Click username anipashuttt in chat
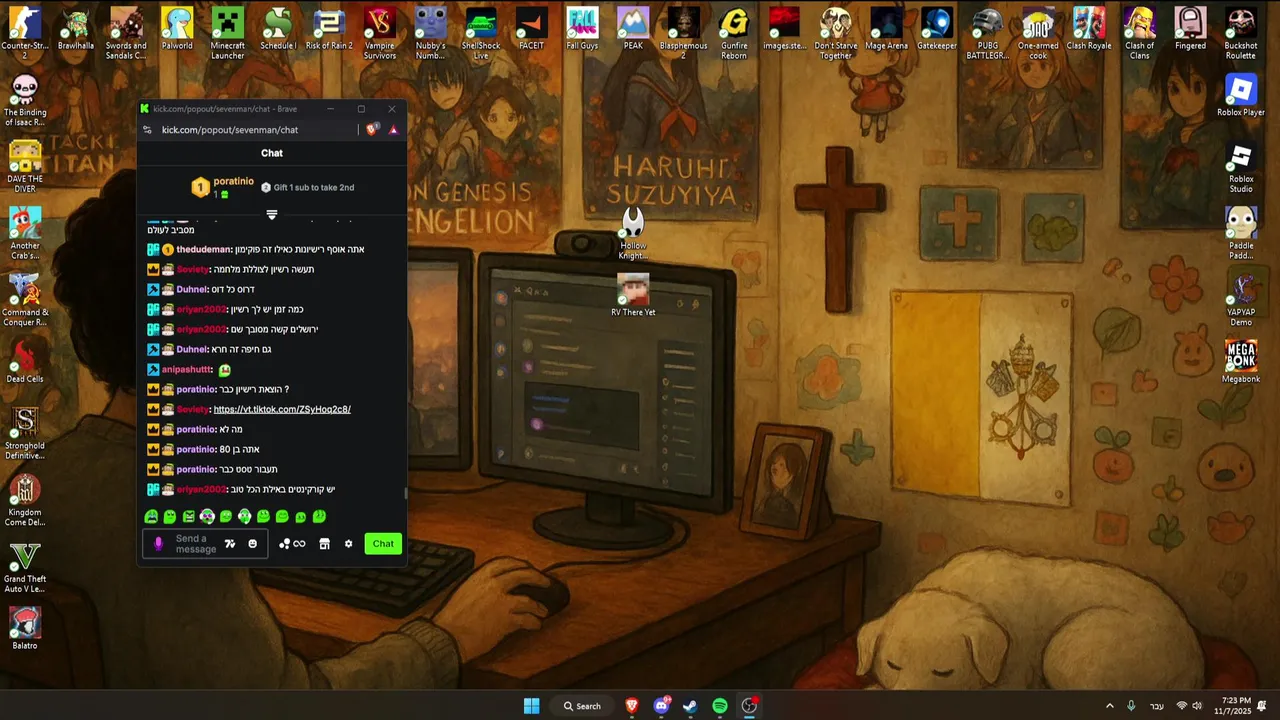 click(187, 369)
